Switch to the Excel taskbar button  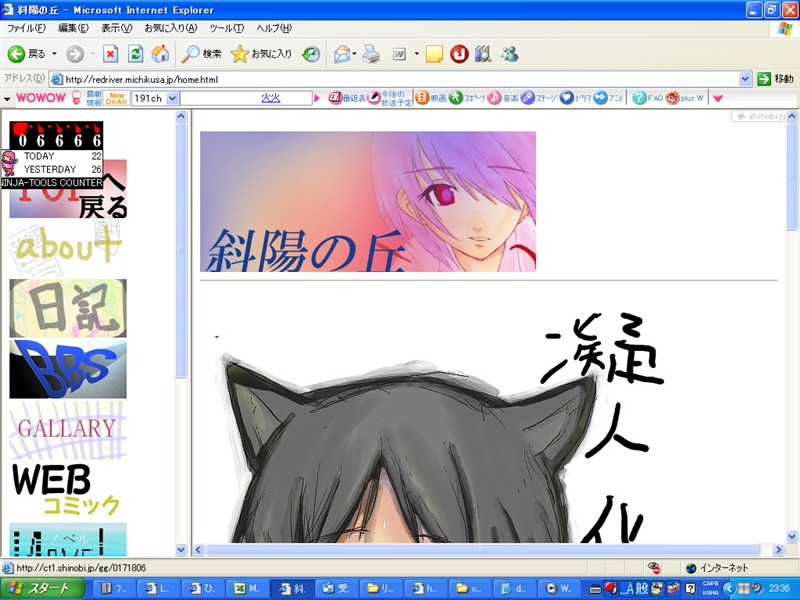[247, 588]
